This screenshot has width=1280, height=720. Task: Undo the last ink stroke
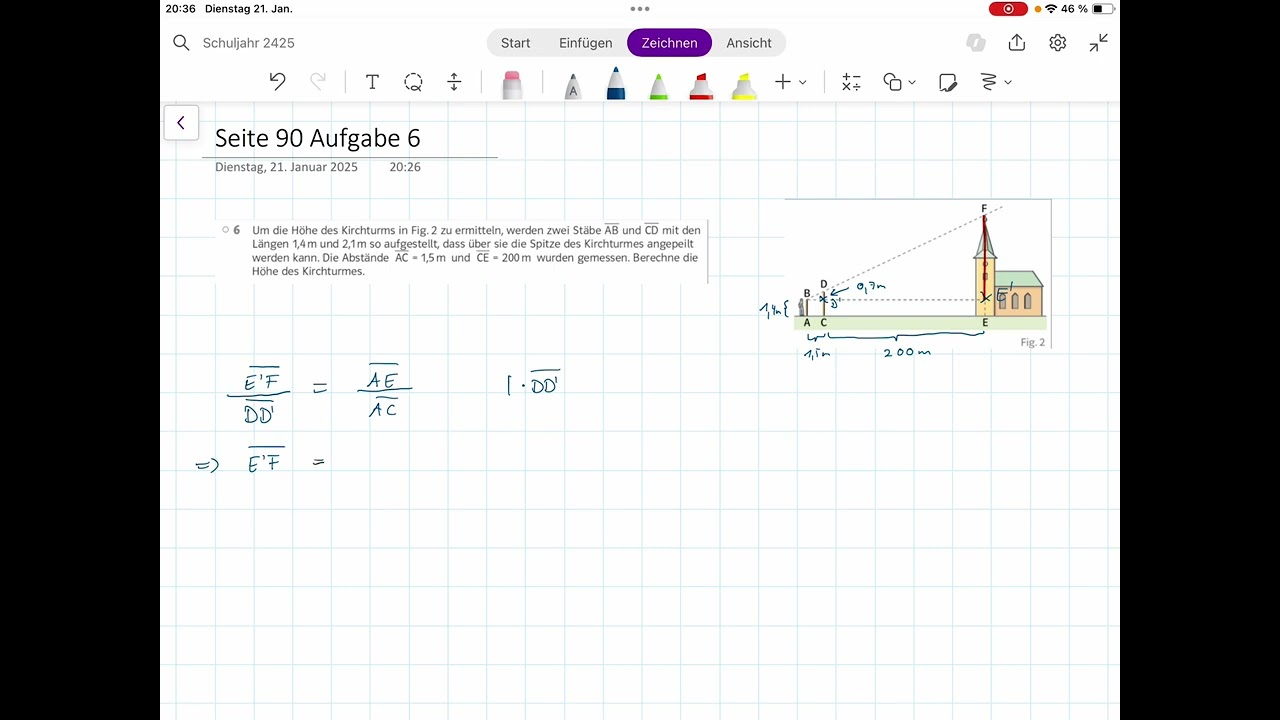coord(278,82)
